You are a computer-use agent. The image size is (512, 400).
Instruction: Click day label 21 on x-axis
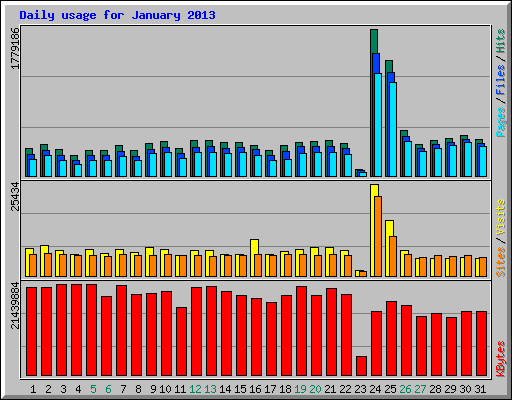(330, 389)
